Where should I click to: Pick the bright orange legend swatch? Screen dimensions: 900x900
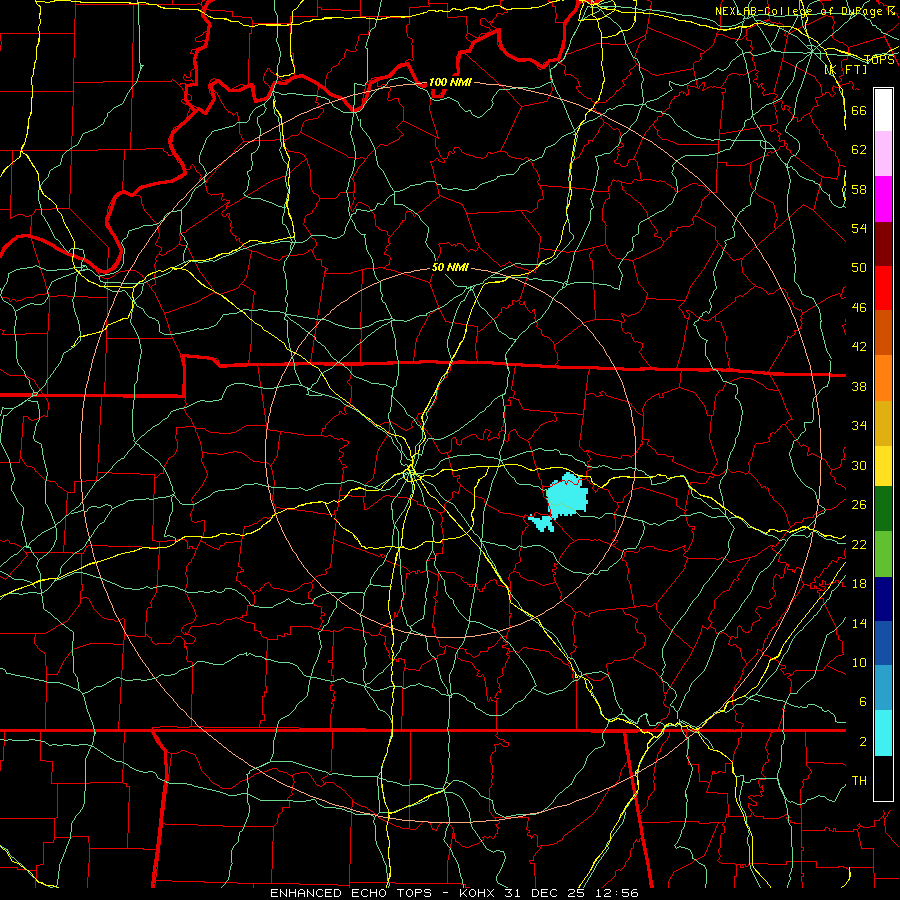tap(883, 378)
